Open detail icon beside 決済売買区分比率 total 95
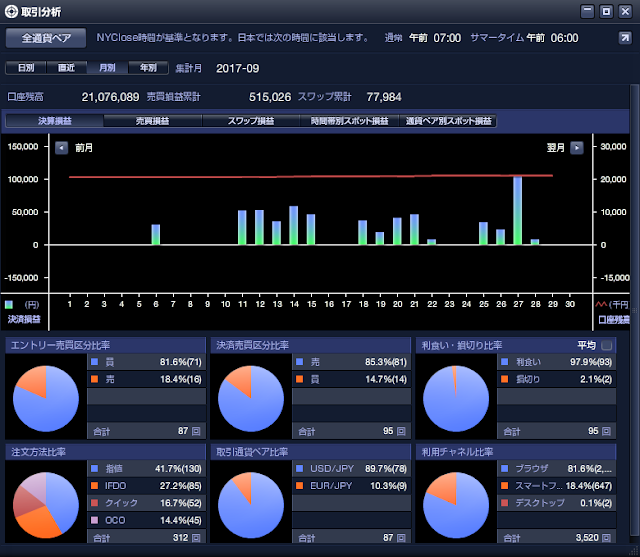The width and height of the screenshot is (640, 557). click(401, 431)
